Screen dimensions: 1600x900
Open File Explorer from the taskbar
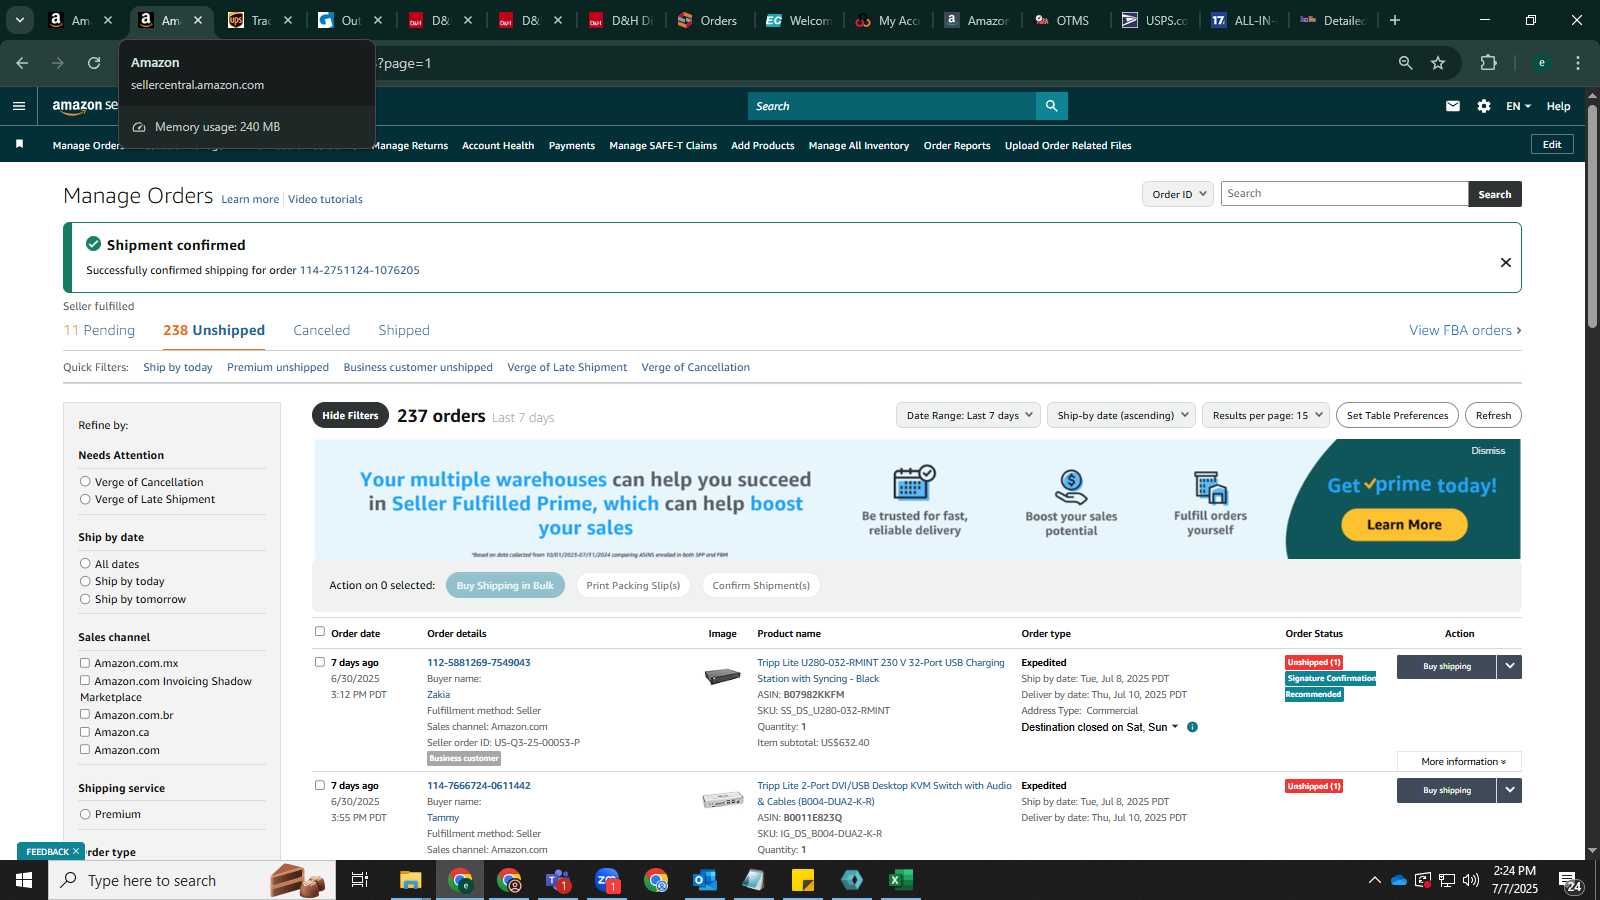click(x=411, y=880)
